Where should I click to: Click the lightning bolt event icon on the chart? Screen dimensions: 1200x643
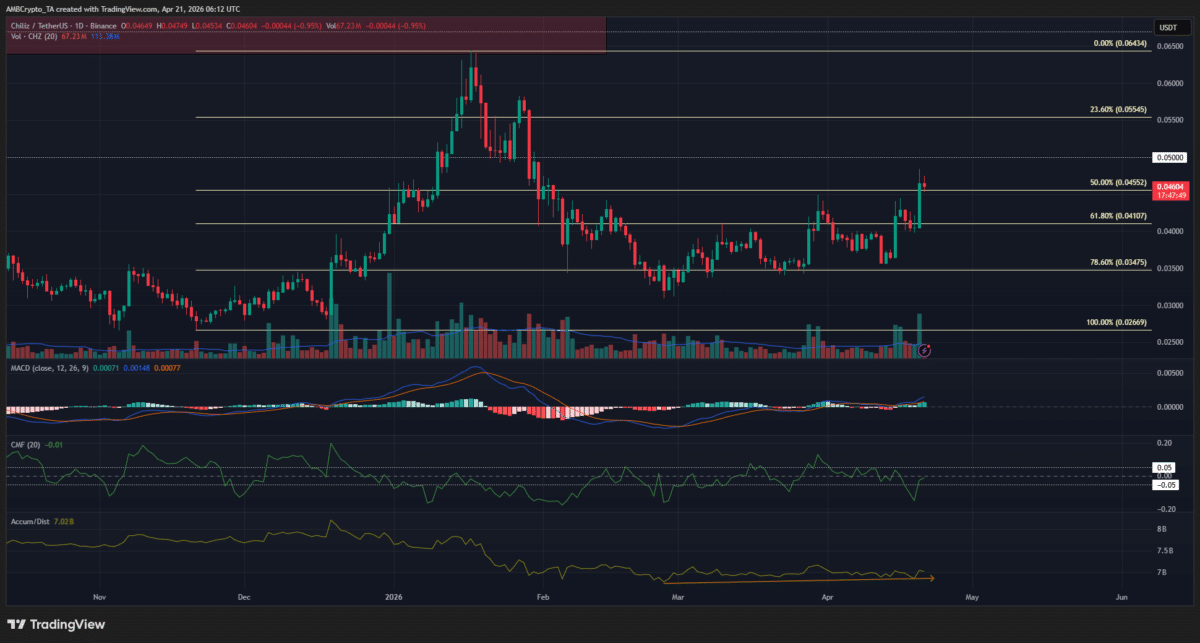[x=924, y=351]
